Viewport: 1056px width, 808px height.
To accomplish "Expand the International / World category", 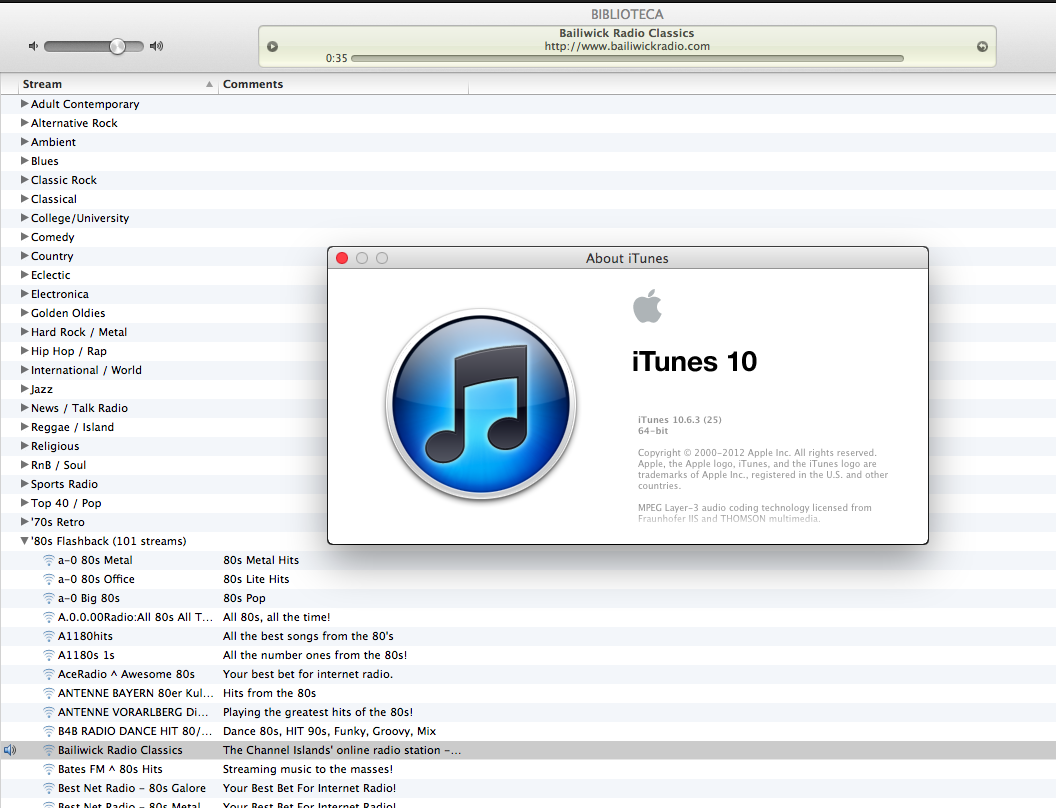I will [x=24, y=370].
